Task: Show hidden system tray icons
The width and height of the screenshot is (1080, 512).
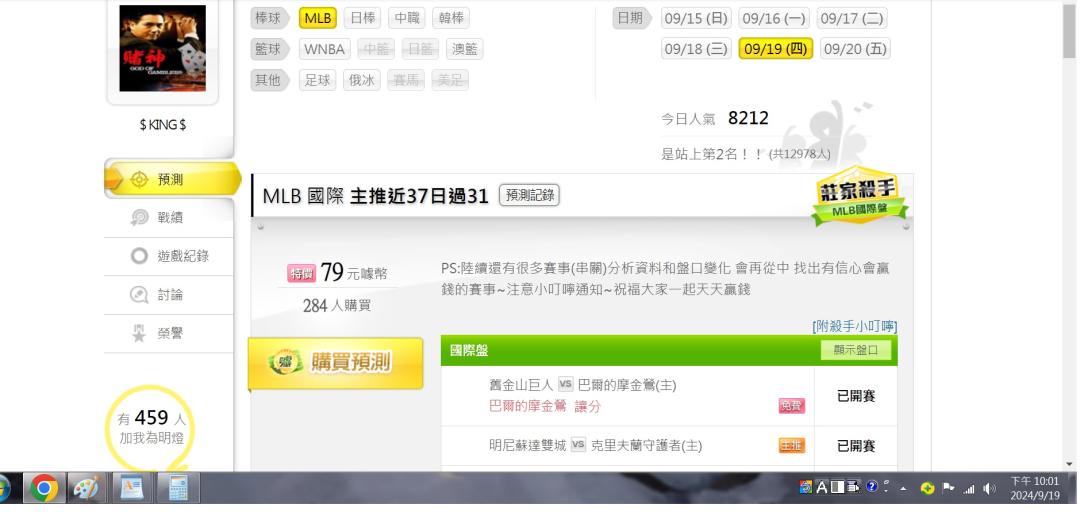Action: (903, 489)
